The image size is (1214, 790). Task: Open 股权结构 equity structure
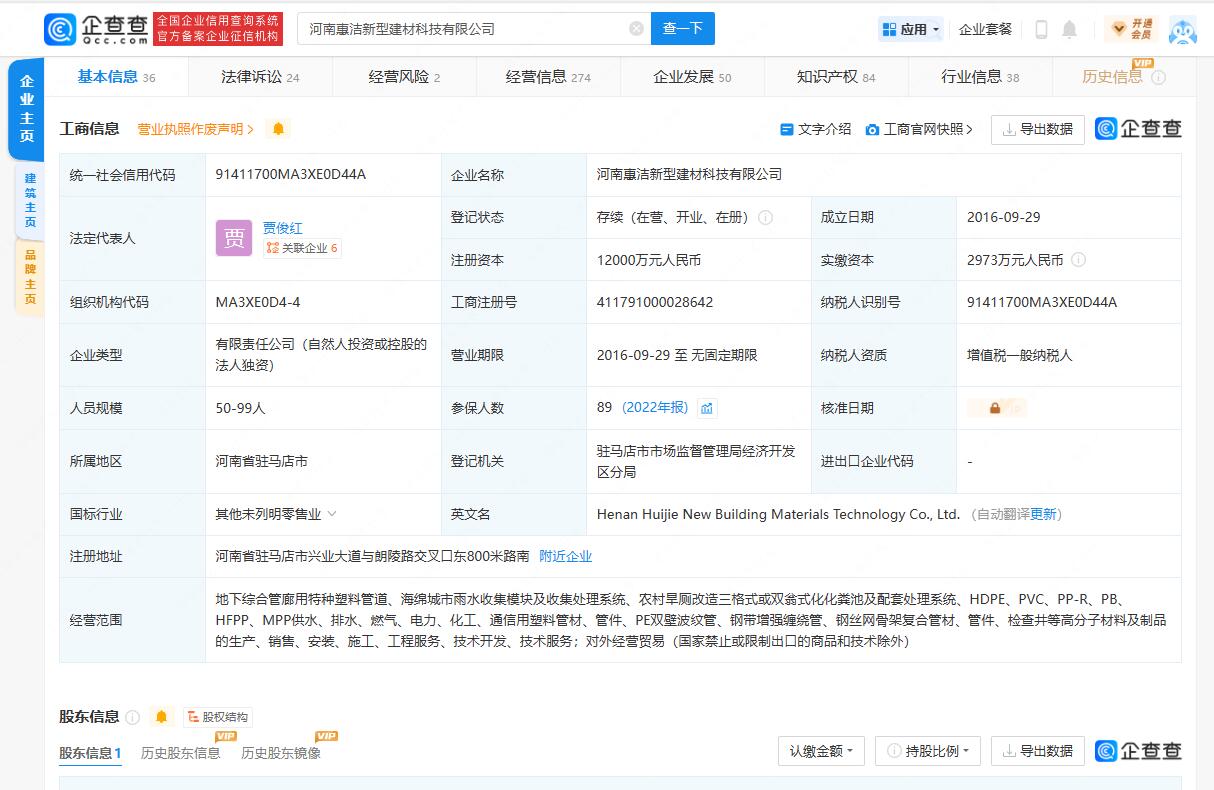tap(217, 717)
